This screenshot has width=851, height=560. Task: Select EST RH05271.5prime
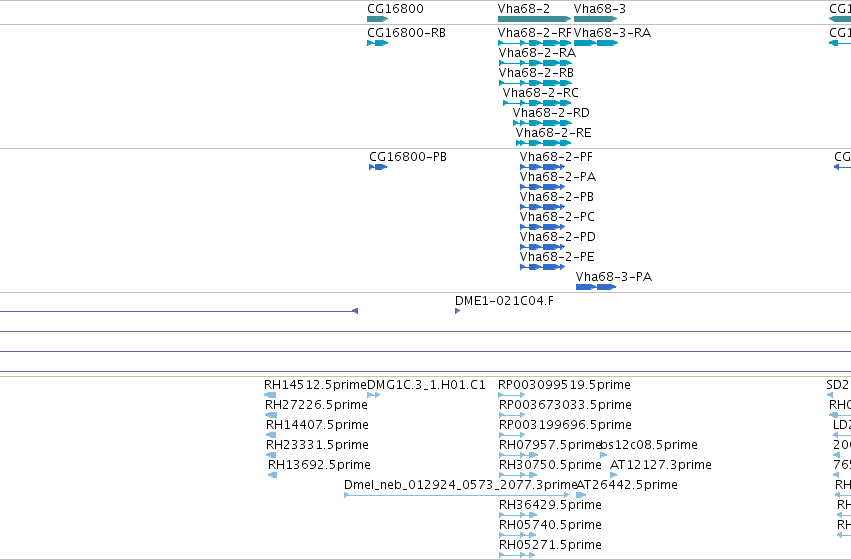click(x=517, y=555)
